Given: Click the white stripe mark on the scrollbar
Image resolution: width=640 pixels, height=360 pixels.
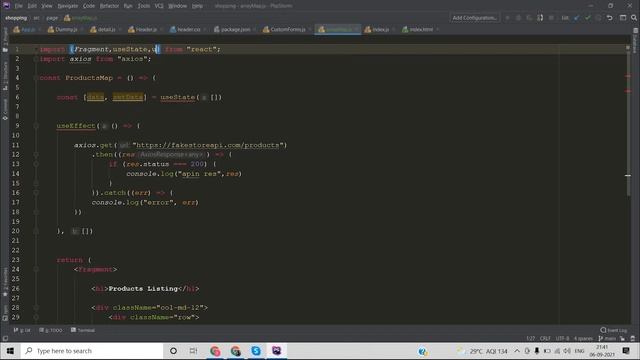Looking at the screenshot, I should pyautogui.click(x=628, y=176).
